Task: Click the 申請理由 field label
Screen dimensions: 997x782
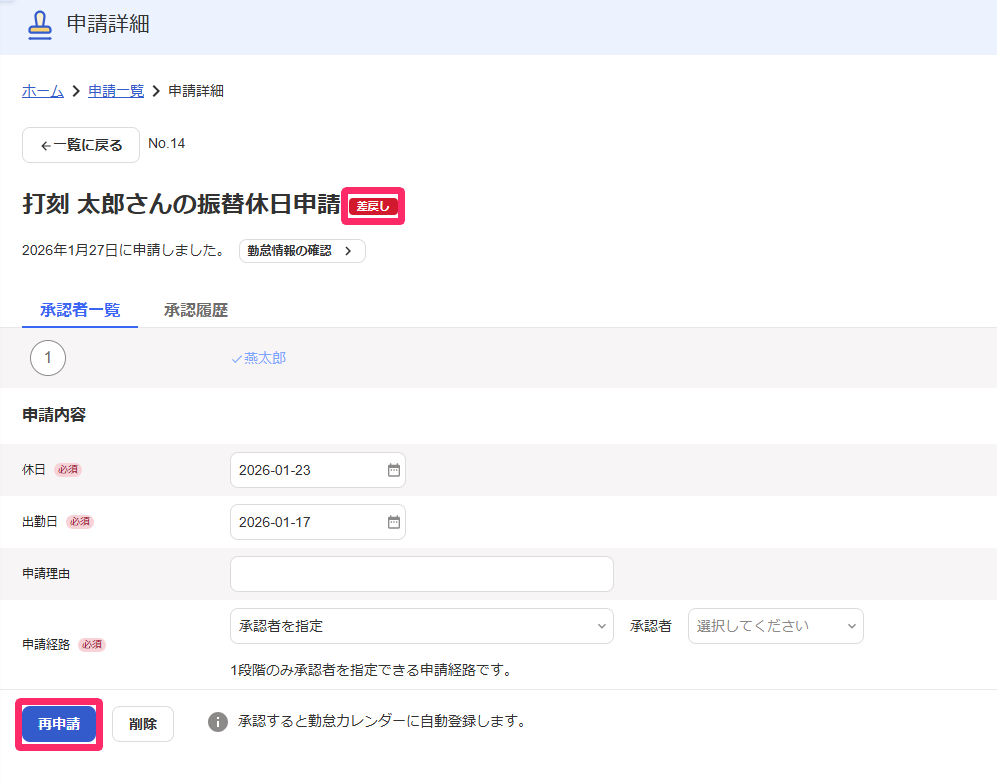Action: point(46,574)
